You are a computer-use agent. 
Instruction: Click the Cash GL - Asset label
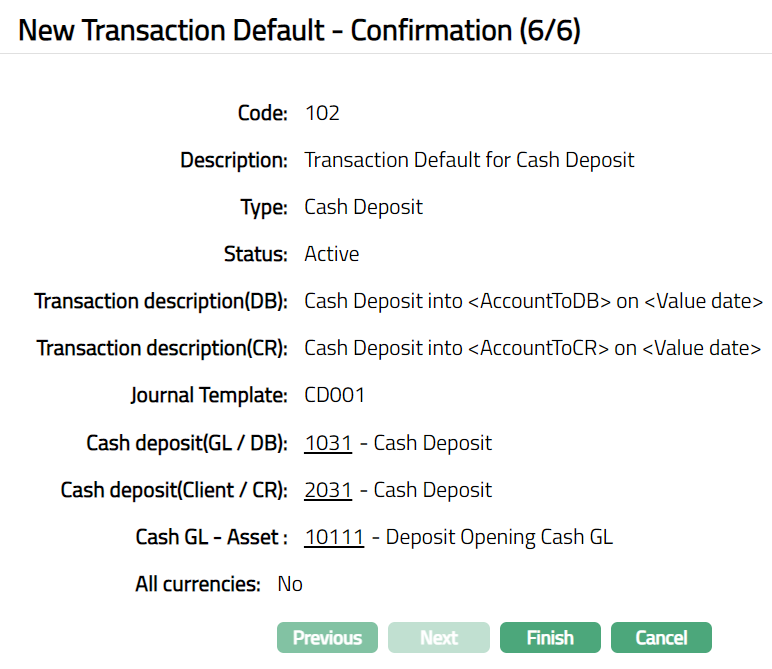pos(212,537)
